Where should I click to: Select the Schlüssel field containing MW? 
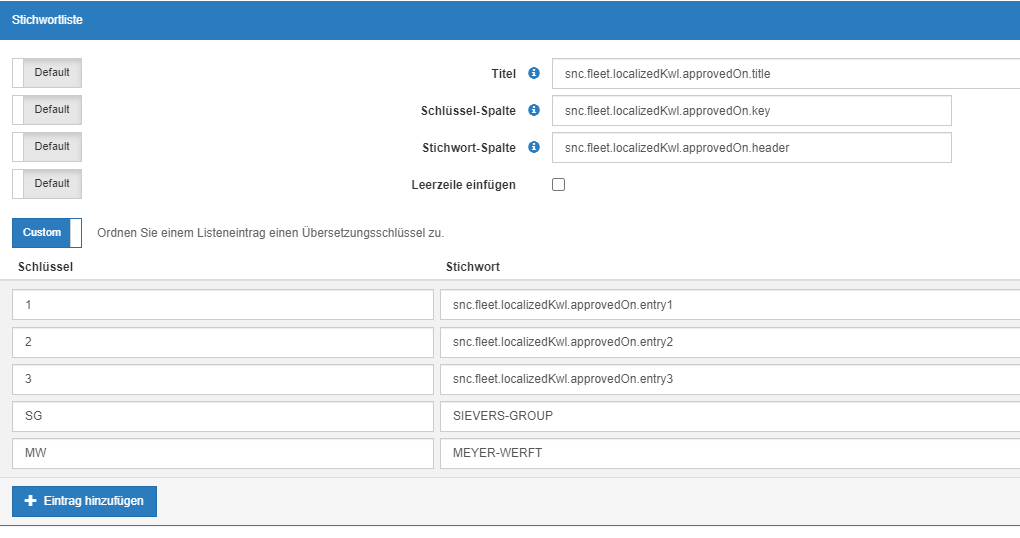(223, 453)
